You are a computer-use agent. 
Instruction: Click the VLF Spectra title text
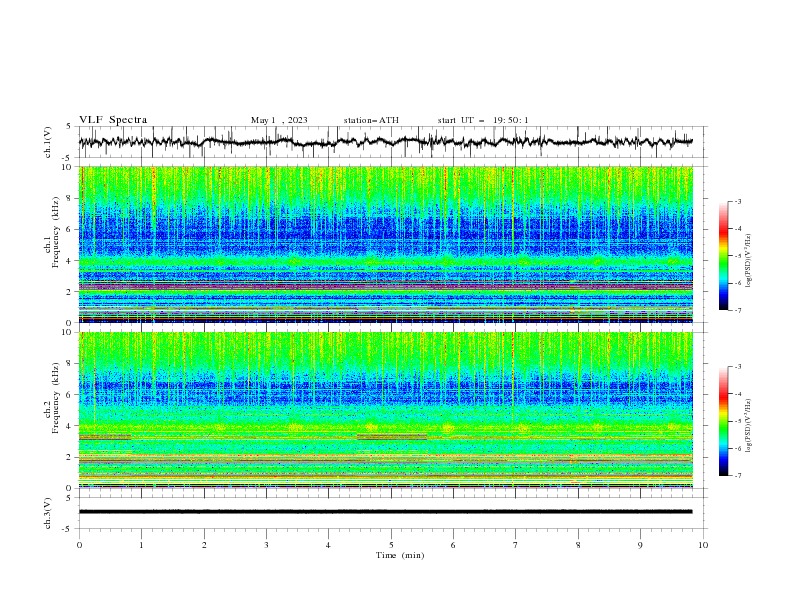click(x=113, y=120)
